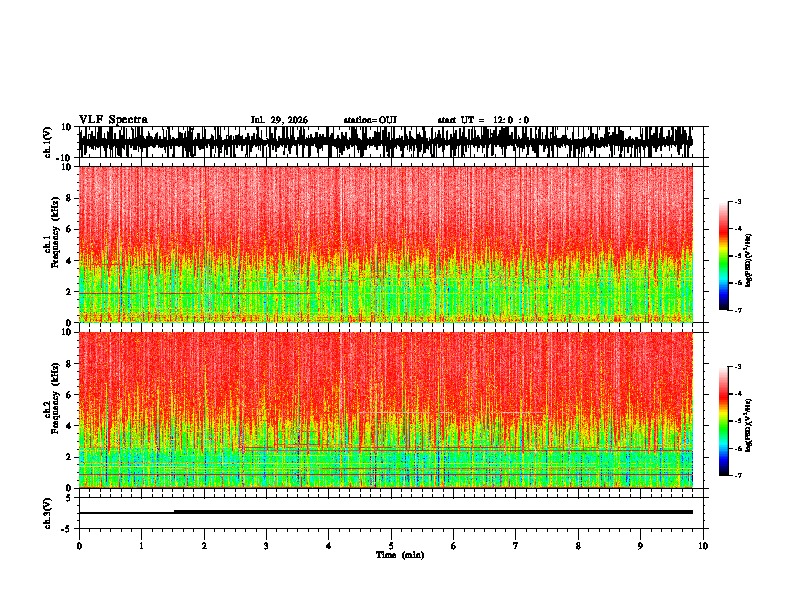Click the ch.1 voltage waveform strip
This screenshot has width=792, height=612.
coord(386,142)
